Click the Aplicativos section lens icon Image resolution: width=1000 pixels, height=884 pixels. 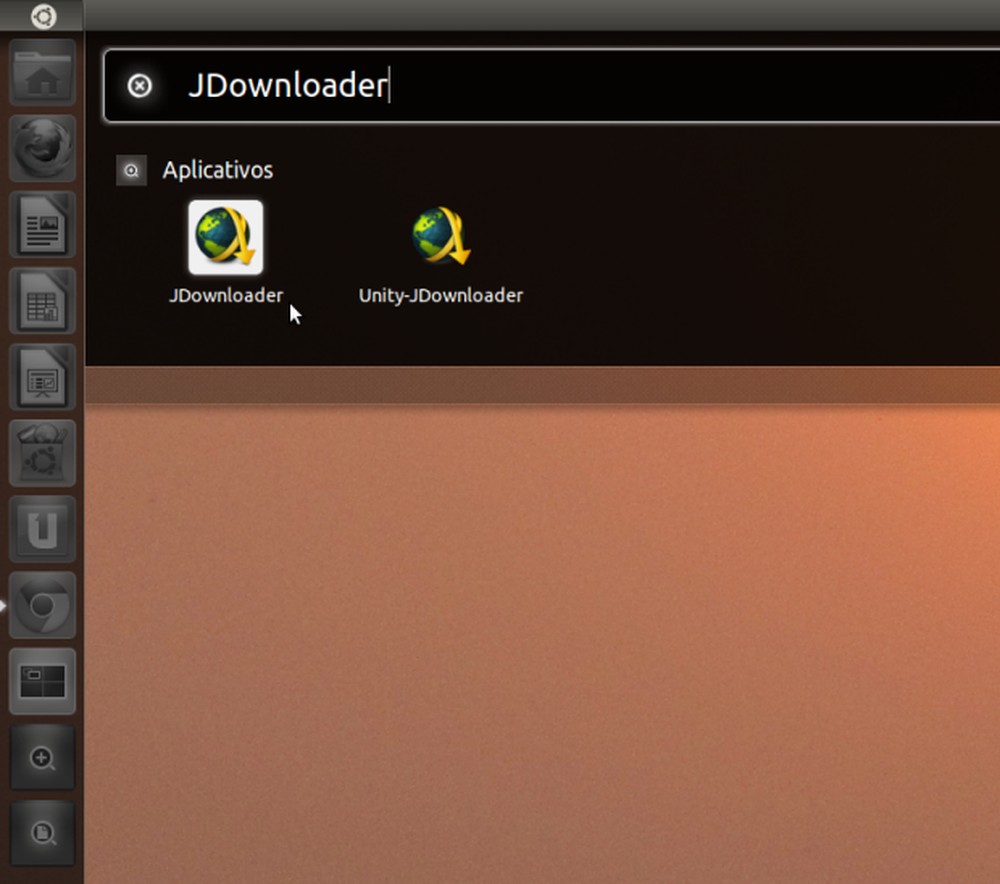(131, 170)
